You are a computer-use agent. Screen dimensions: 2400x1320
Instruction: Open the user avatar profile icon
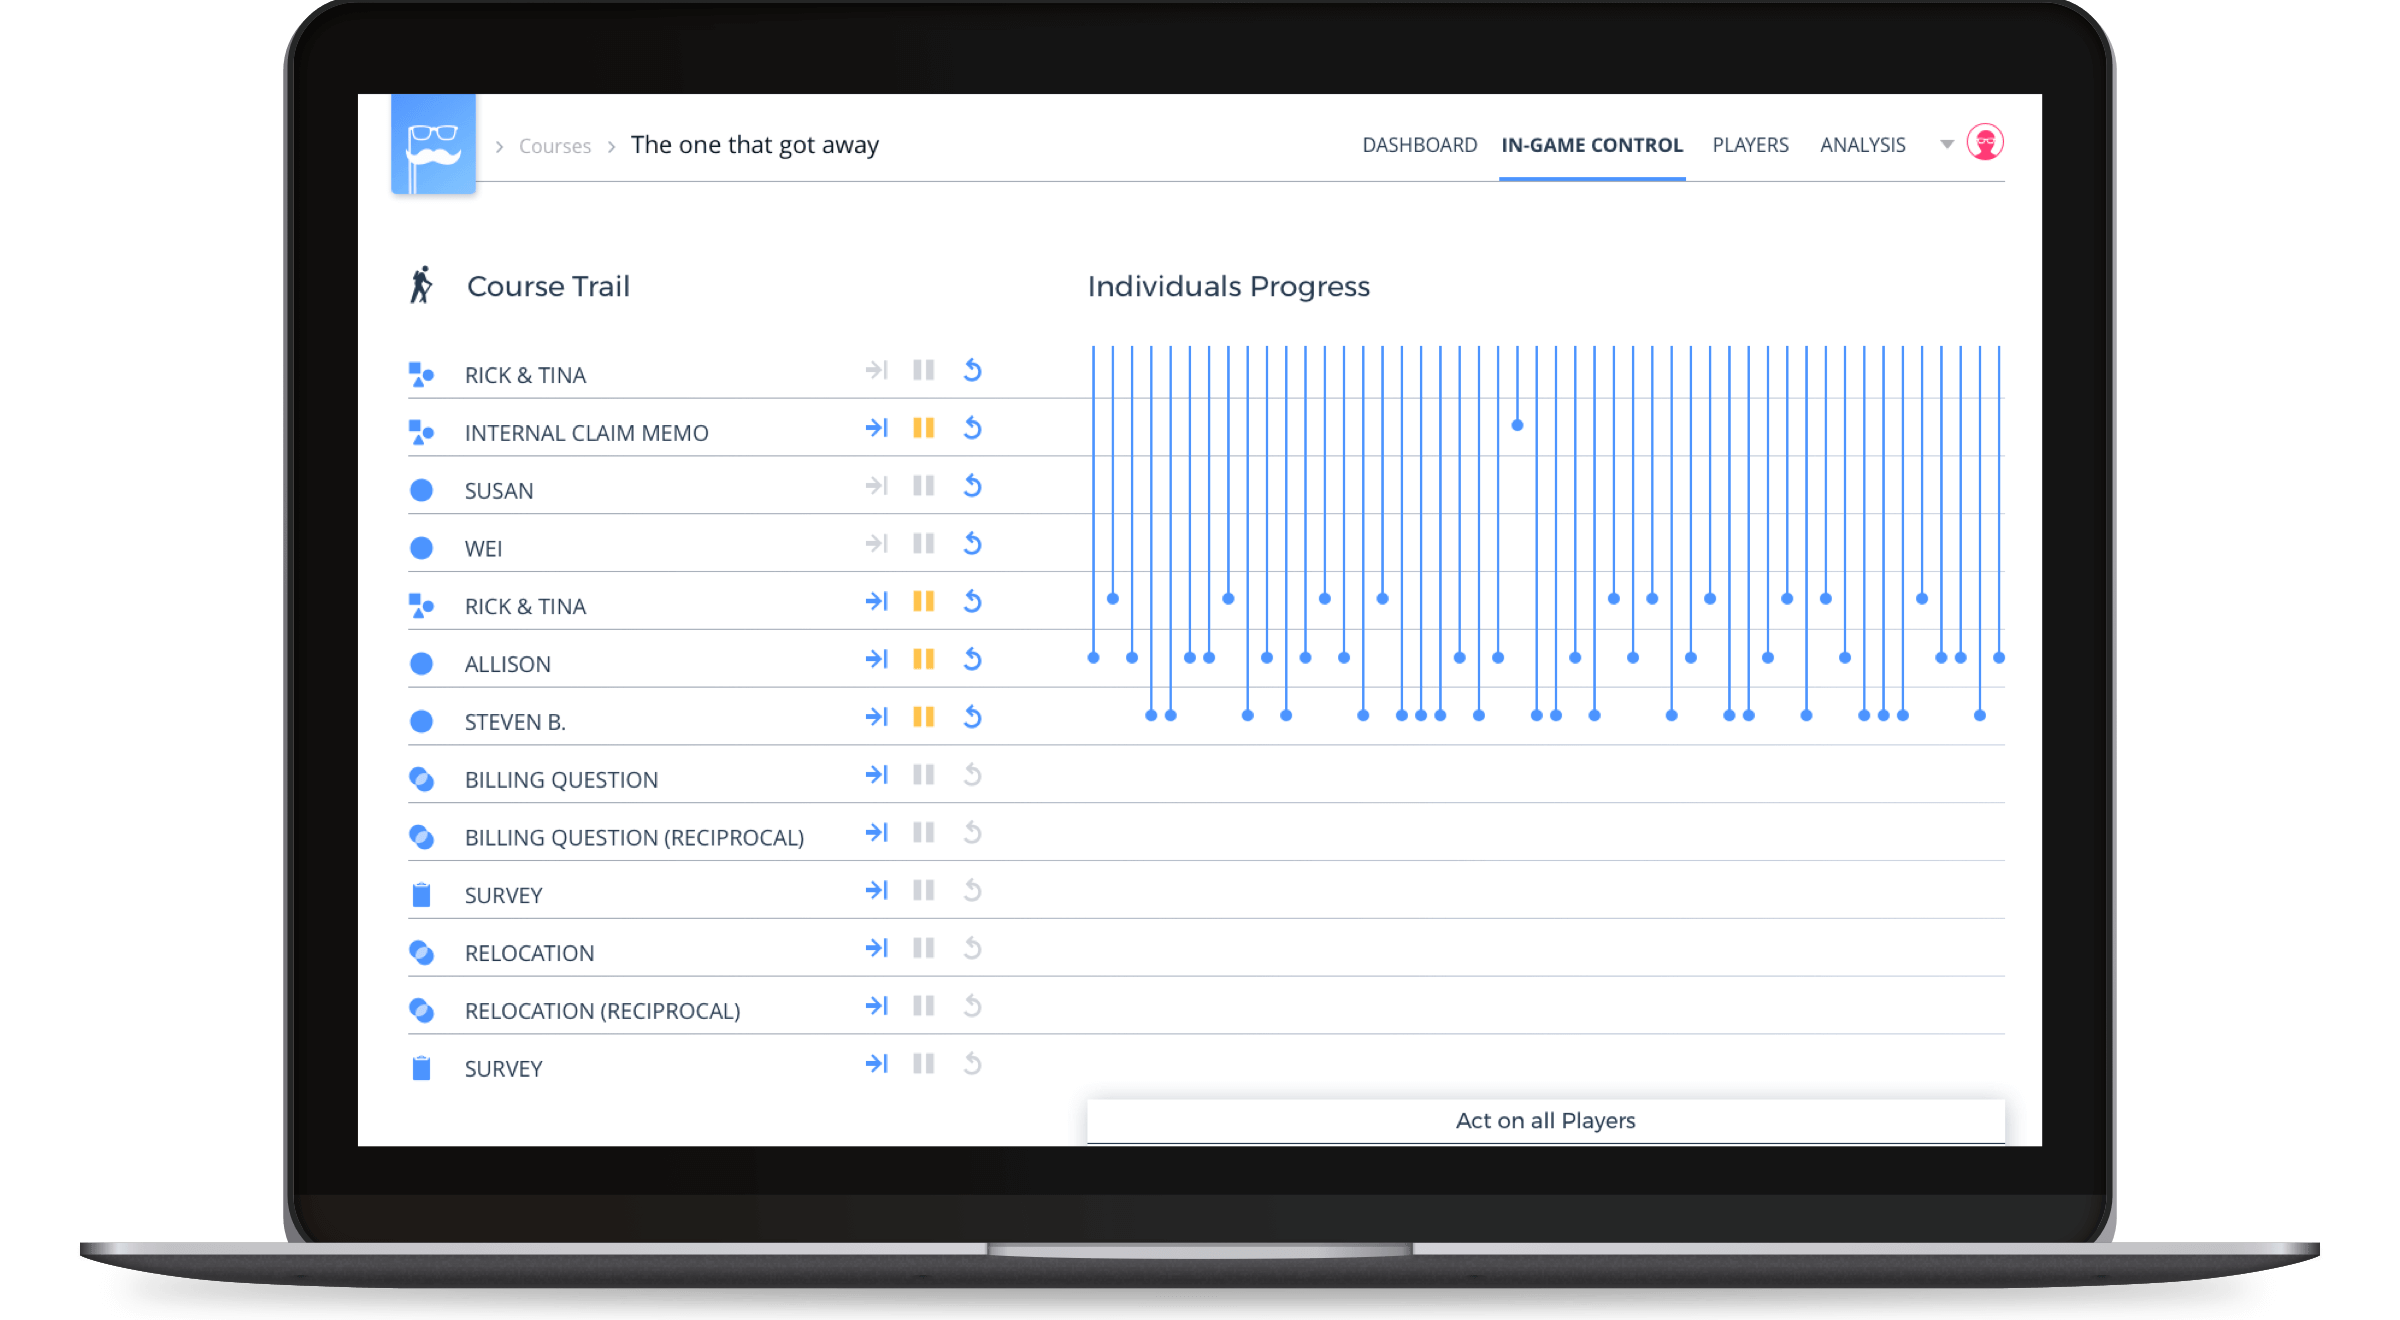tap(1984, 143)
